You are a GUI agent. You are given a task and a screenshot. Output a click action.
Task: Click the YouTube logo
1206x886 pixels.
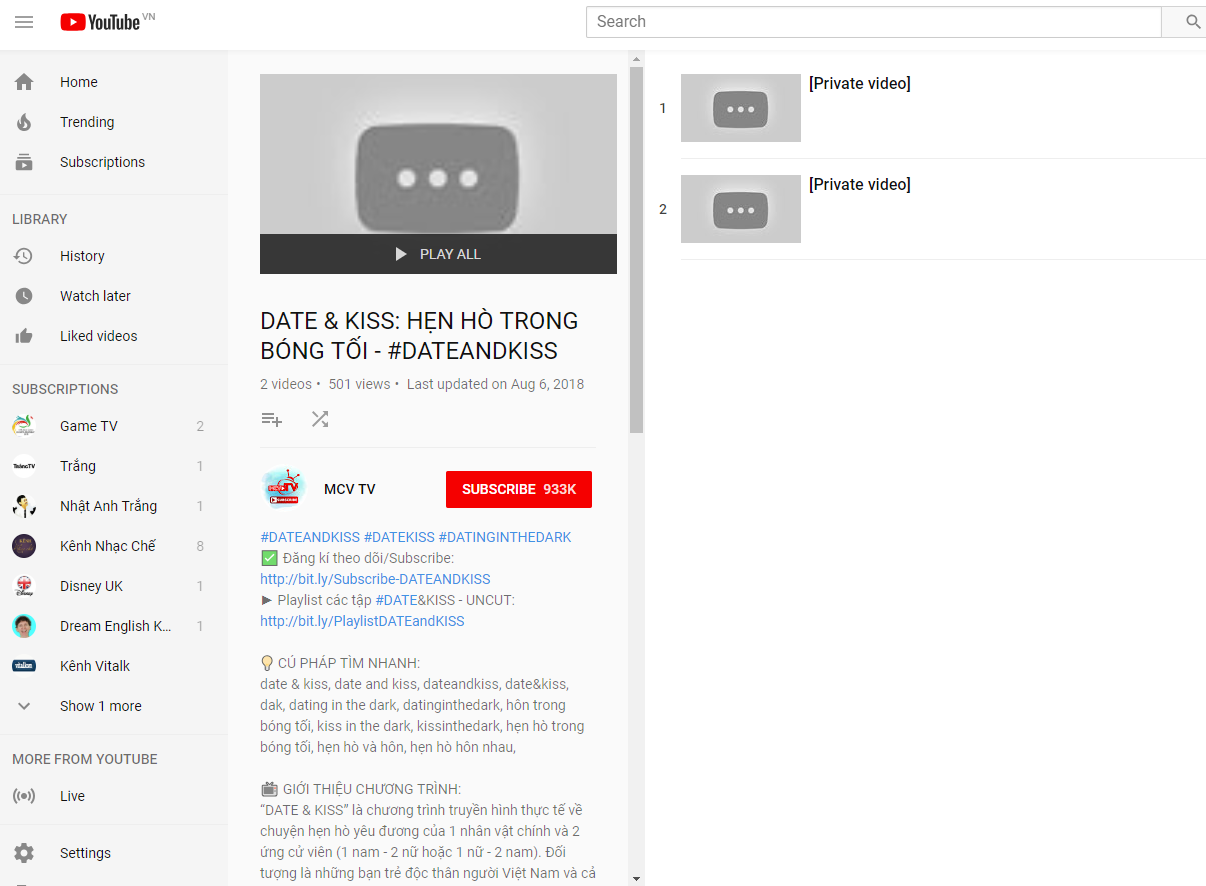click(100, 22)
